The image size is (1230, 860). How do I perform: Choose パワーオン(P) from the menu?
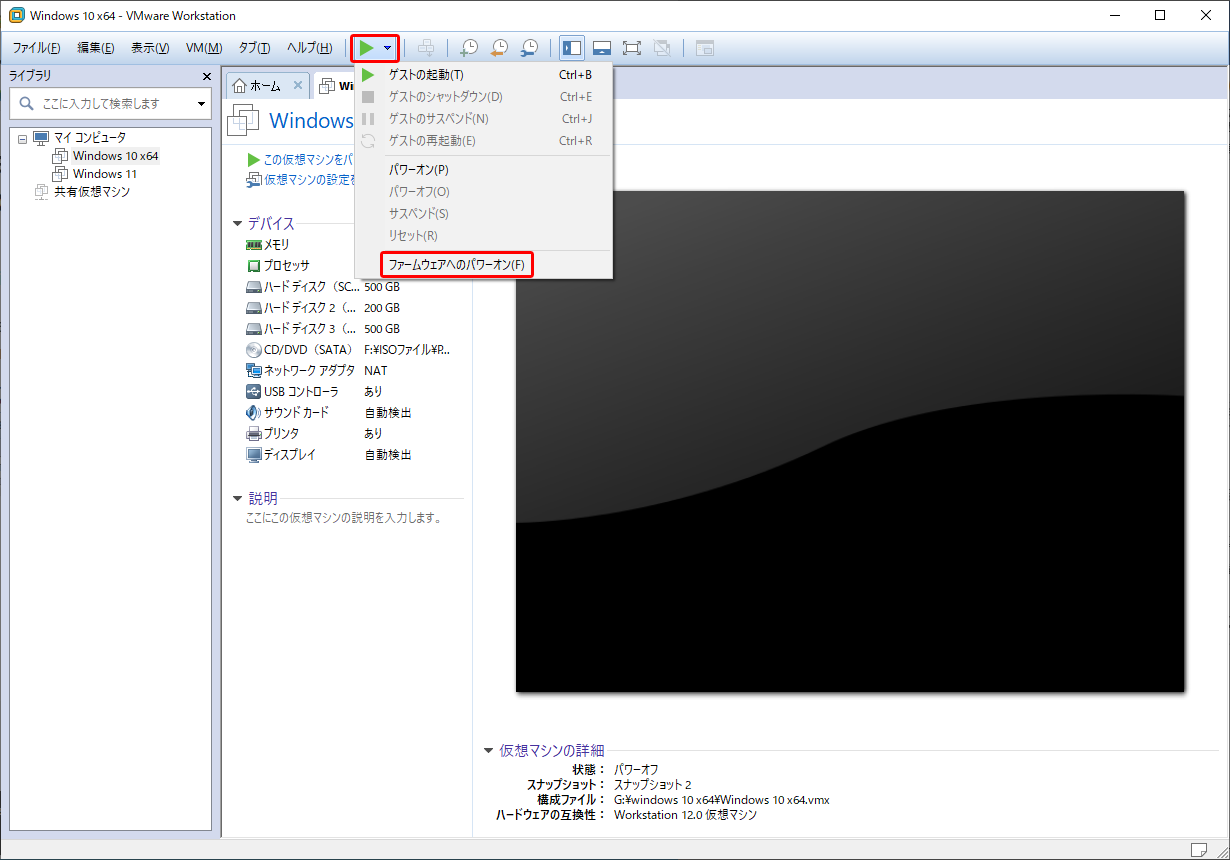click(x=483, y=170)
